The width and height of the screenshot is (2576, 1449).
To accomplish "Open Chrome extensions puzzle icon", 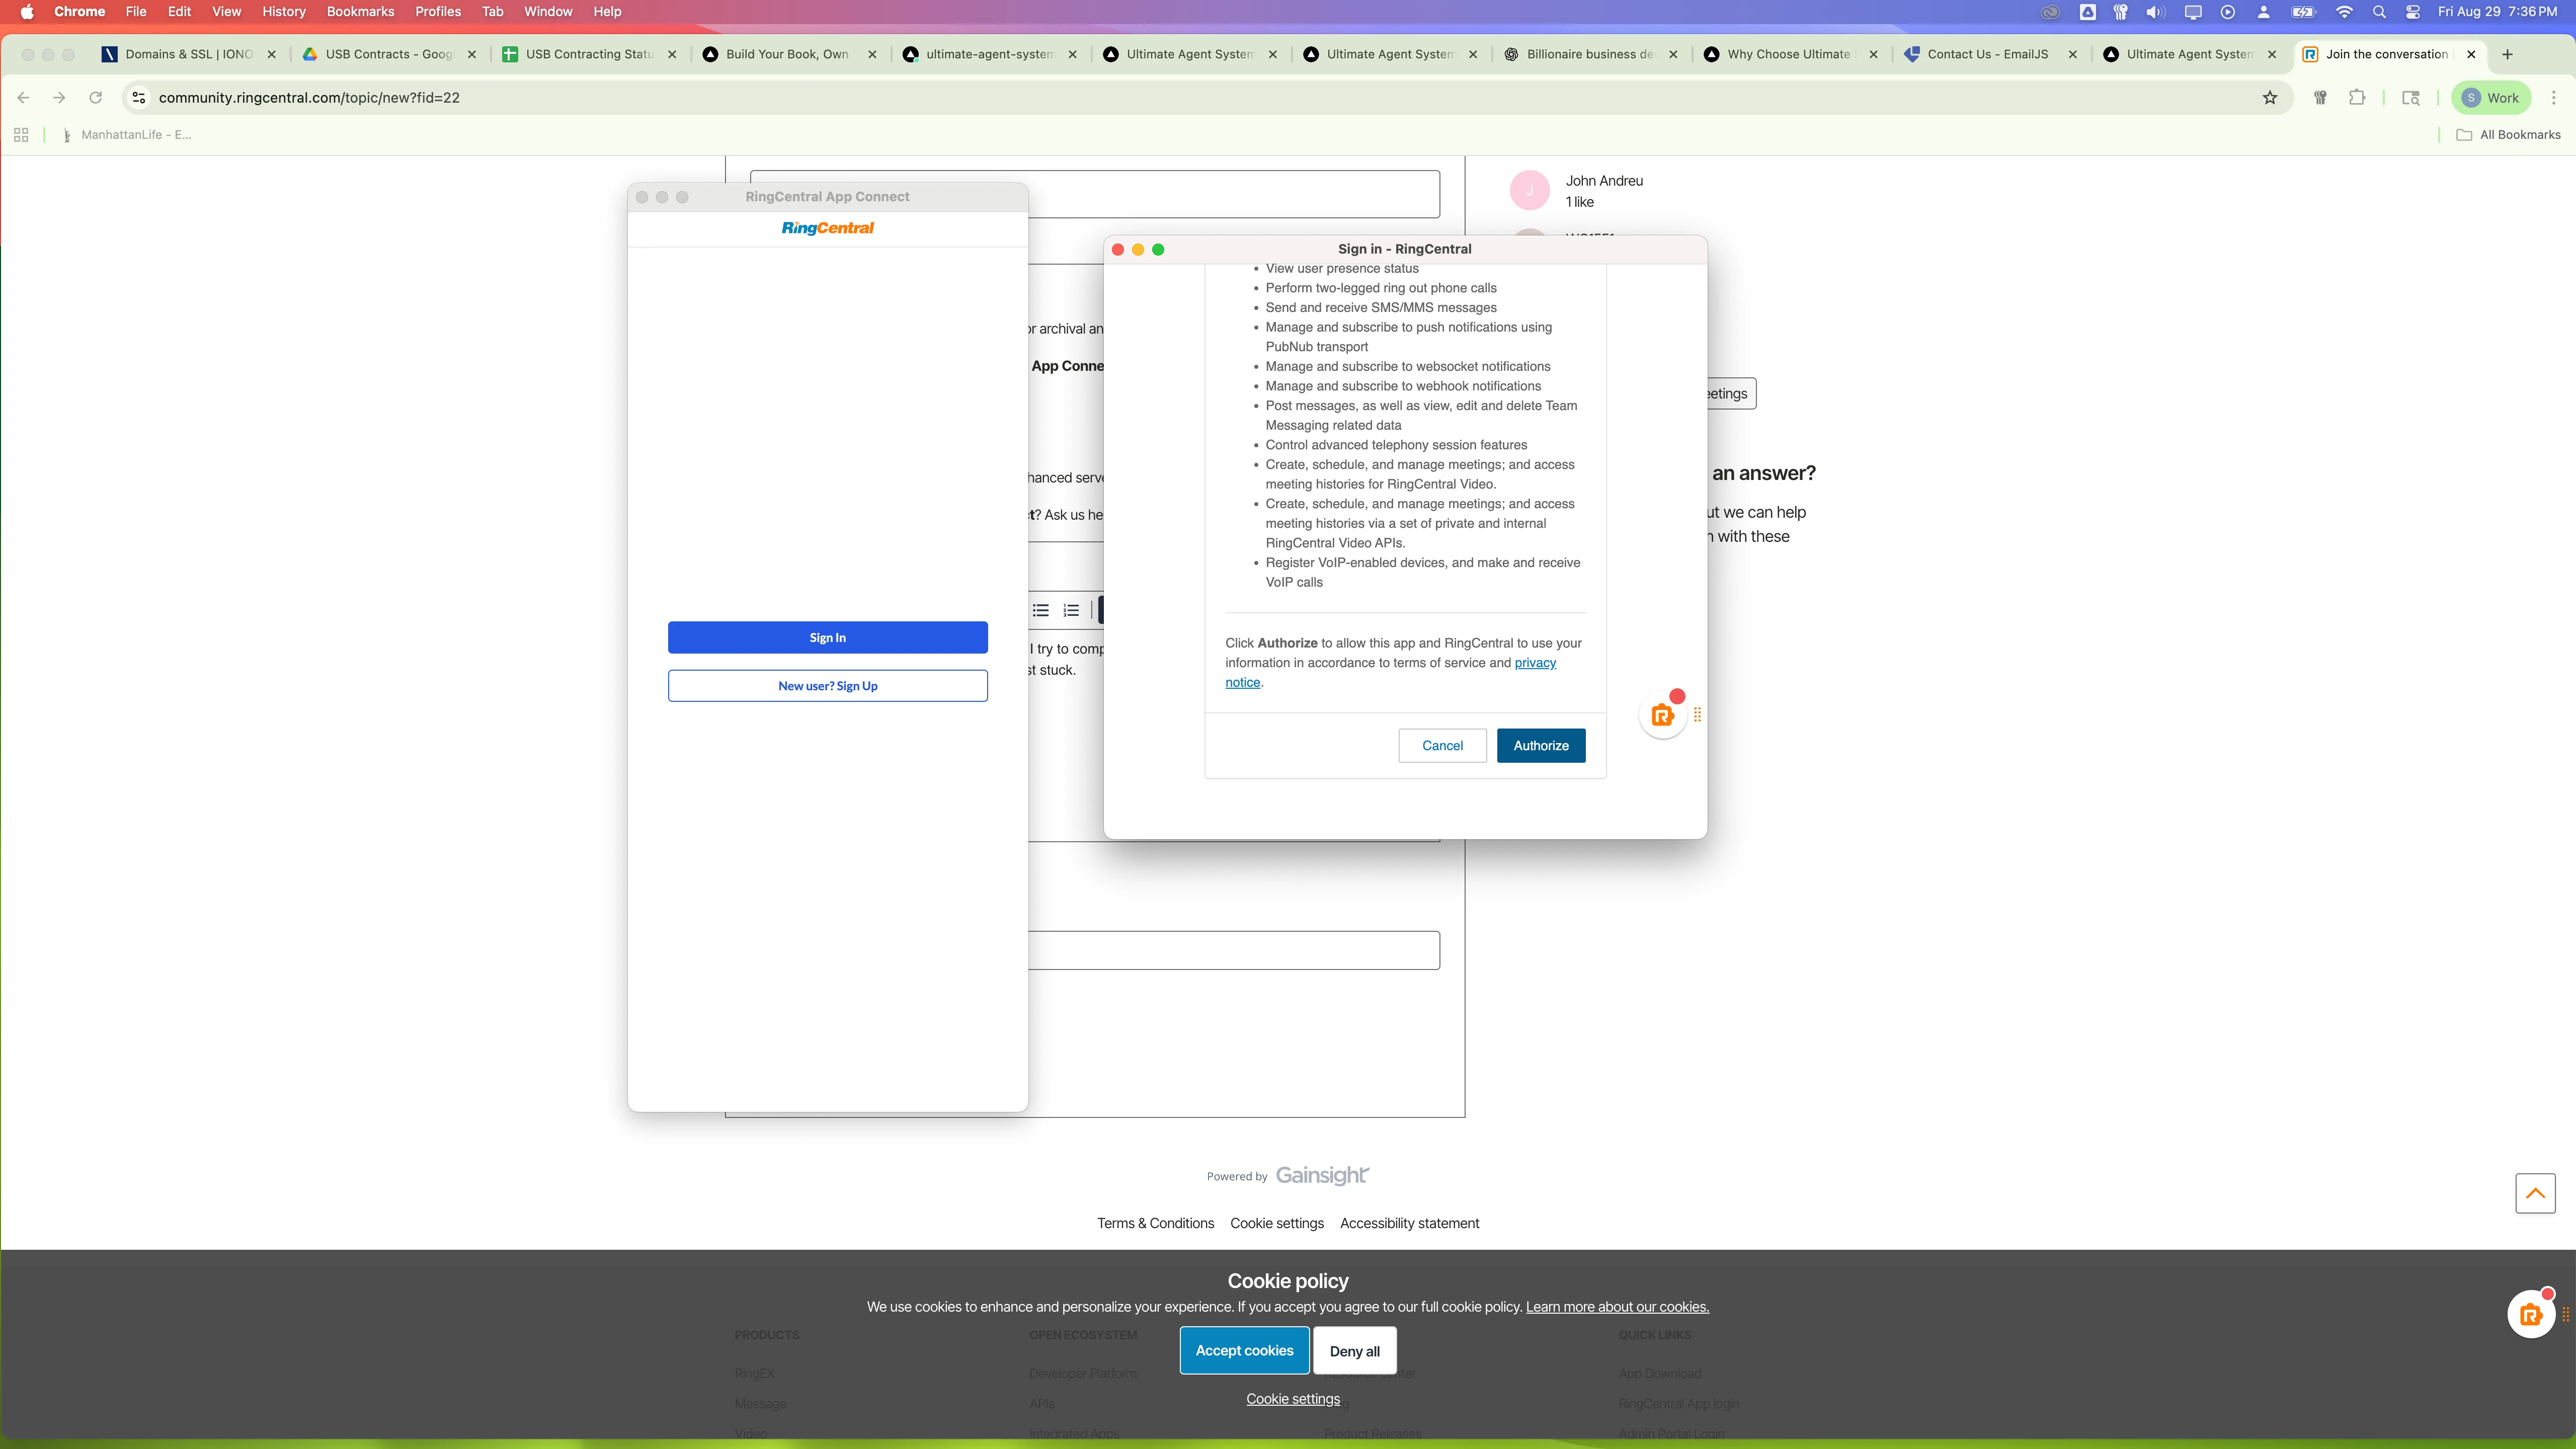I will (2357, 98).
